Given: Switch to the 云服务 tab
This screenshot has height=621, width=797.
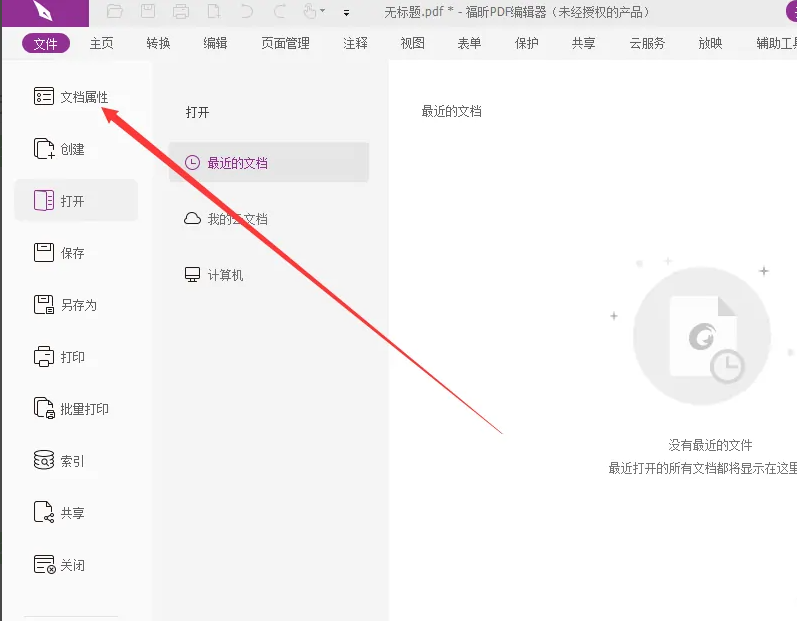Looking at the screenshot, I should (x=647, y=44).
